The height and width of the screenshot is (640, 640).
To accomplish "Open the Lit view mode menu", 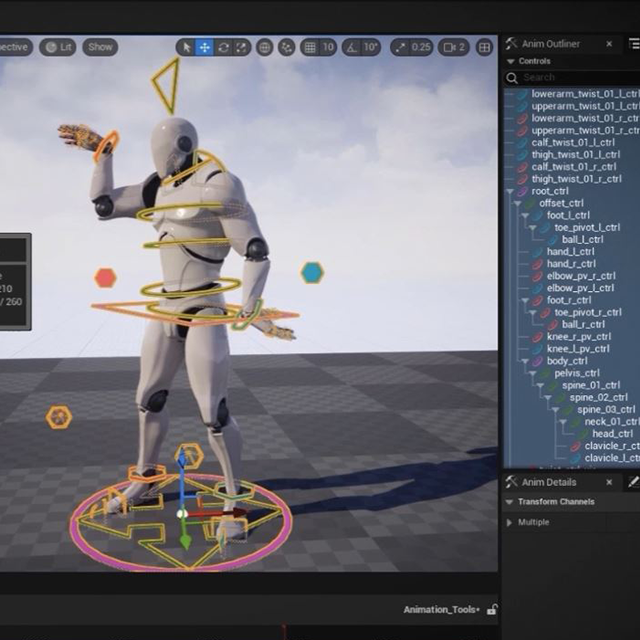I will point(60,47).
